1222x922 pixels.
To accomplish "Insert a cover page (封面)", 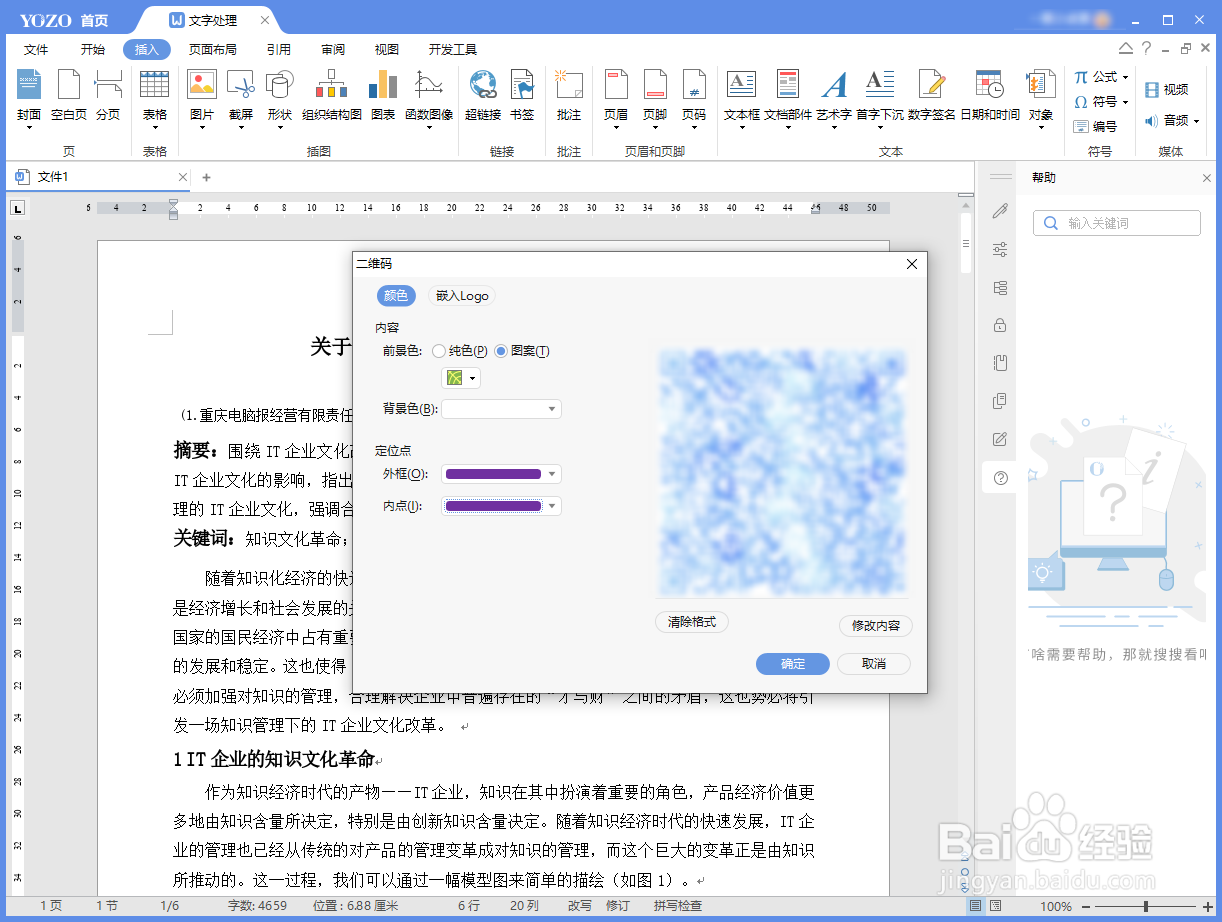I will point(29,97).
